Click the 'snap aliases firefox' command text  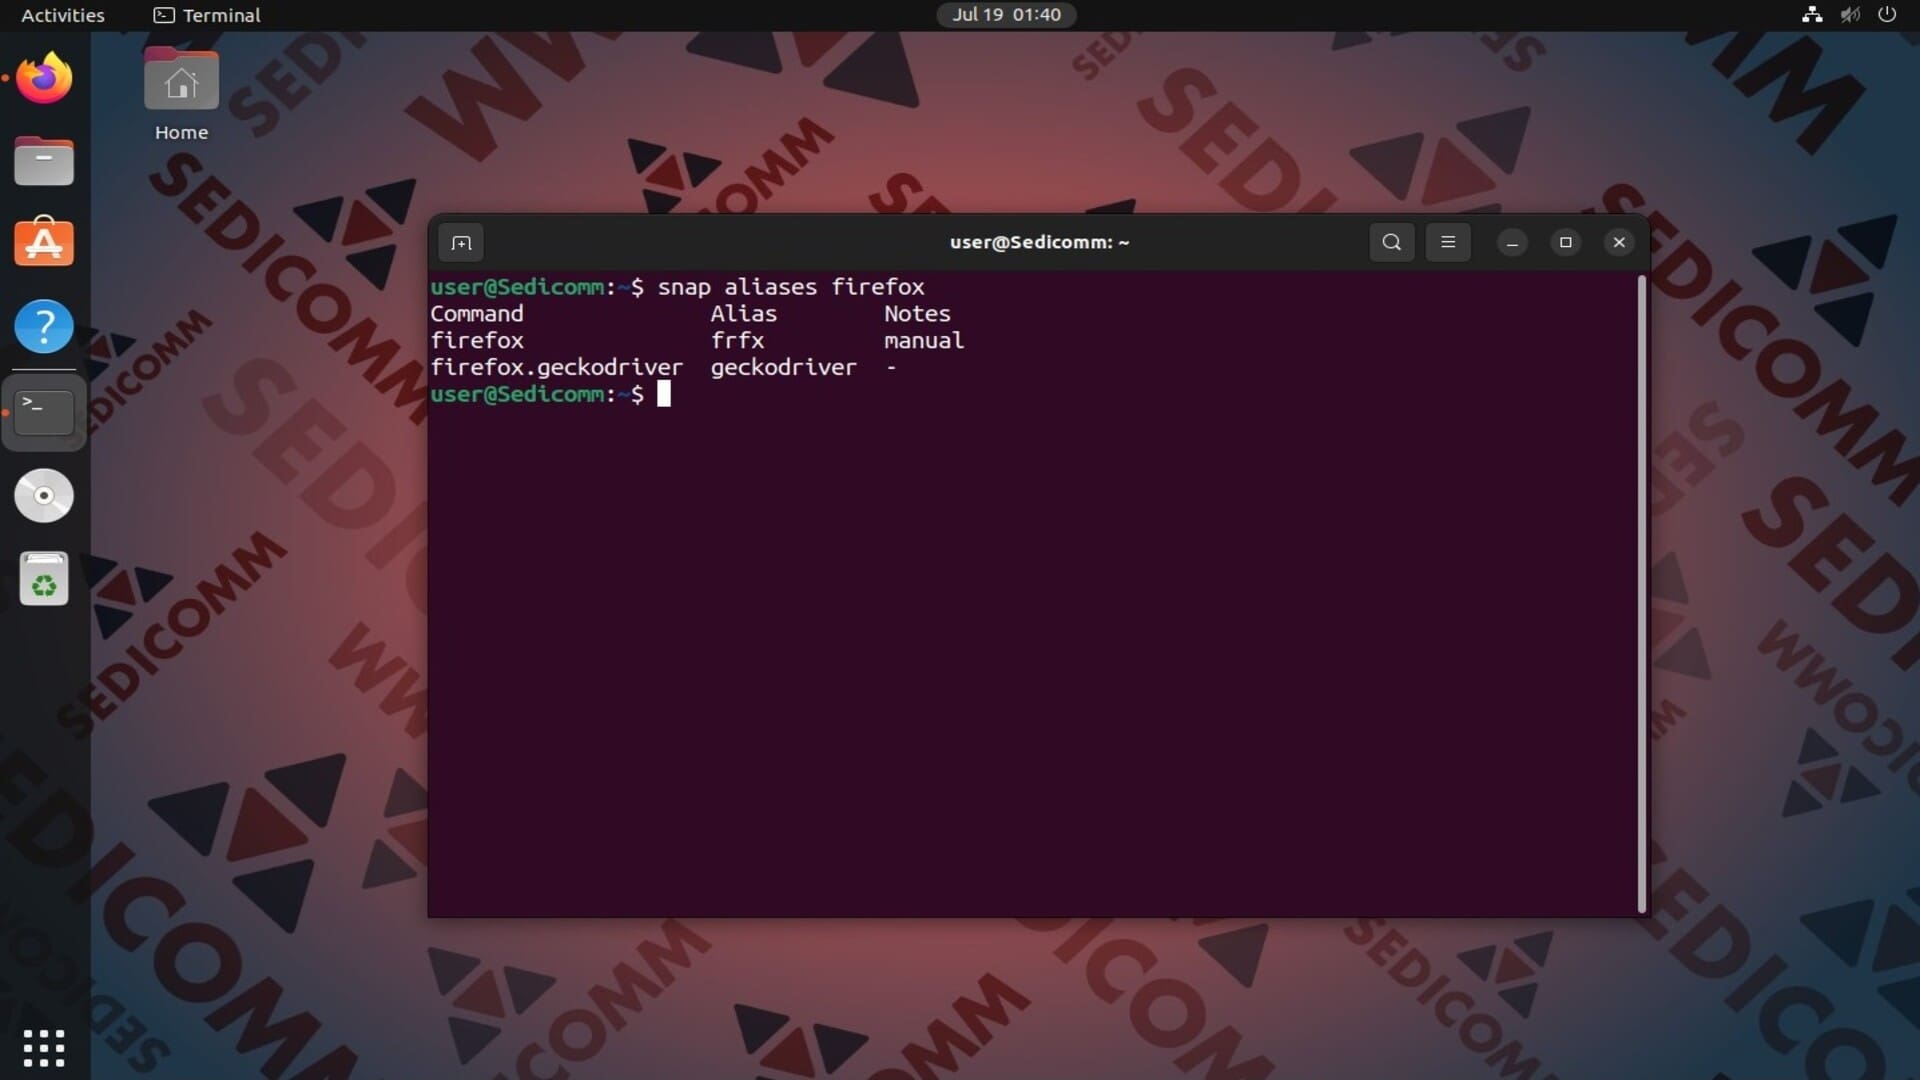pos(791,287)
